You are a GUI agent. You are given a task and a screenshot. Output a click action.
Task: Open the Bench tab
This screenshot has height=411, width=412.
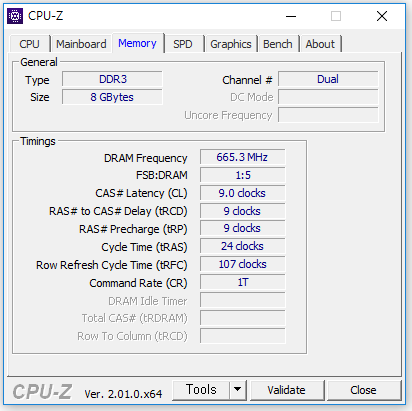(x=278, y=44)
